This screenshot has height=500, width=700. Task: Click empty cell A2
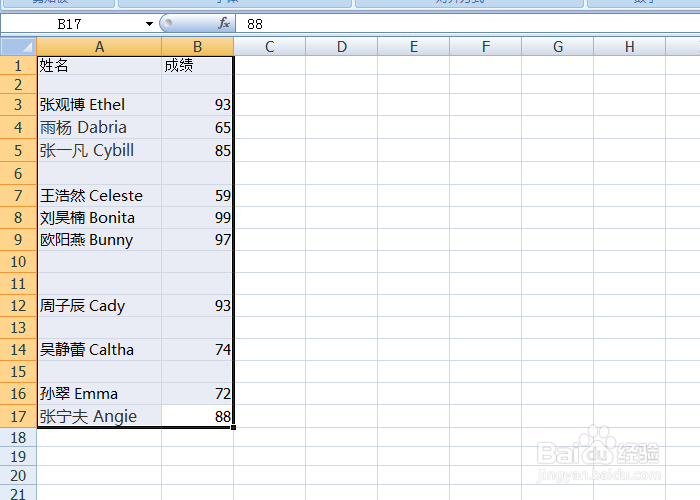point(99,84)
